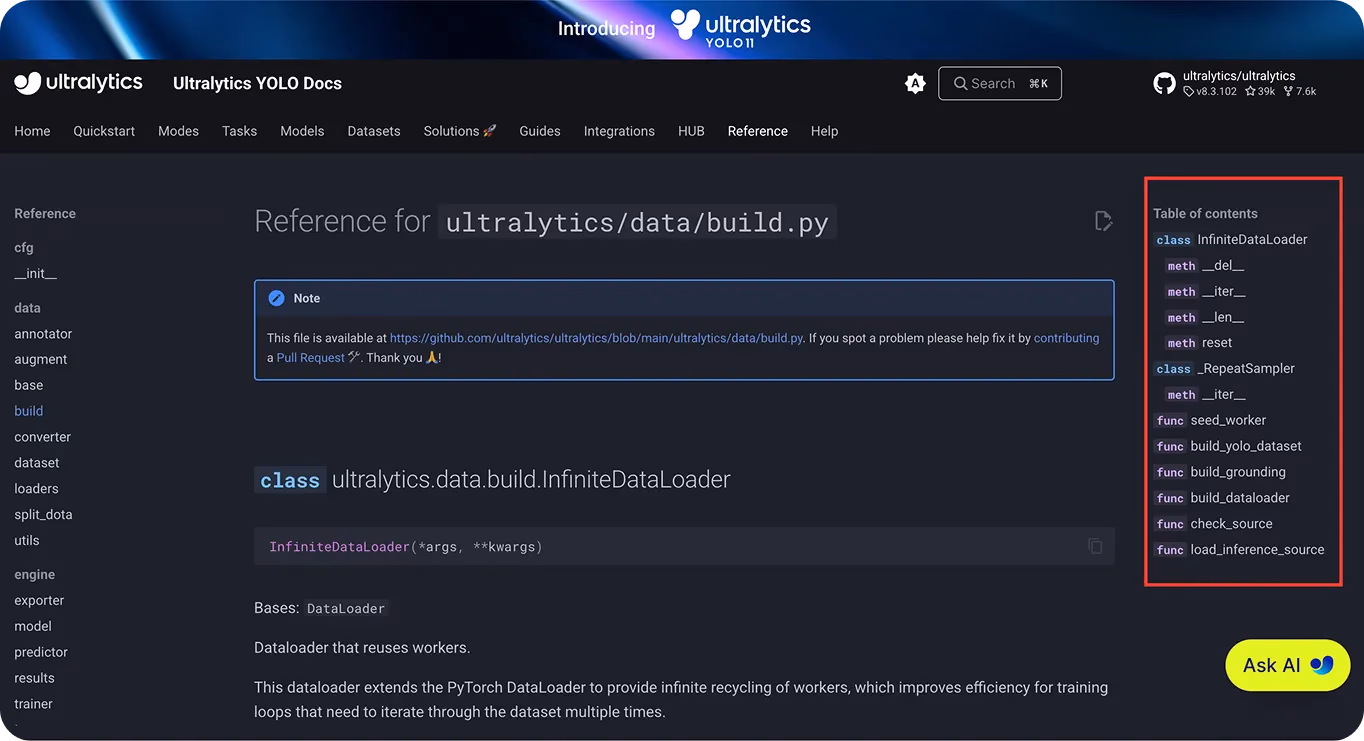The image size is (1364, 741).
Task: Open the HUB tab
Action: point(691,131)
